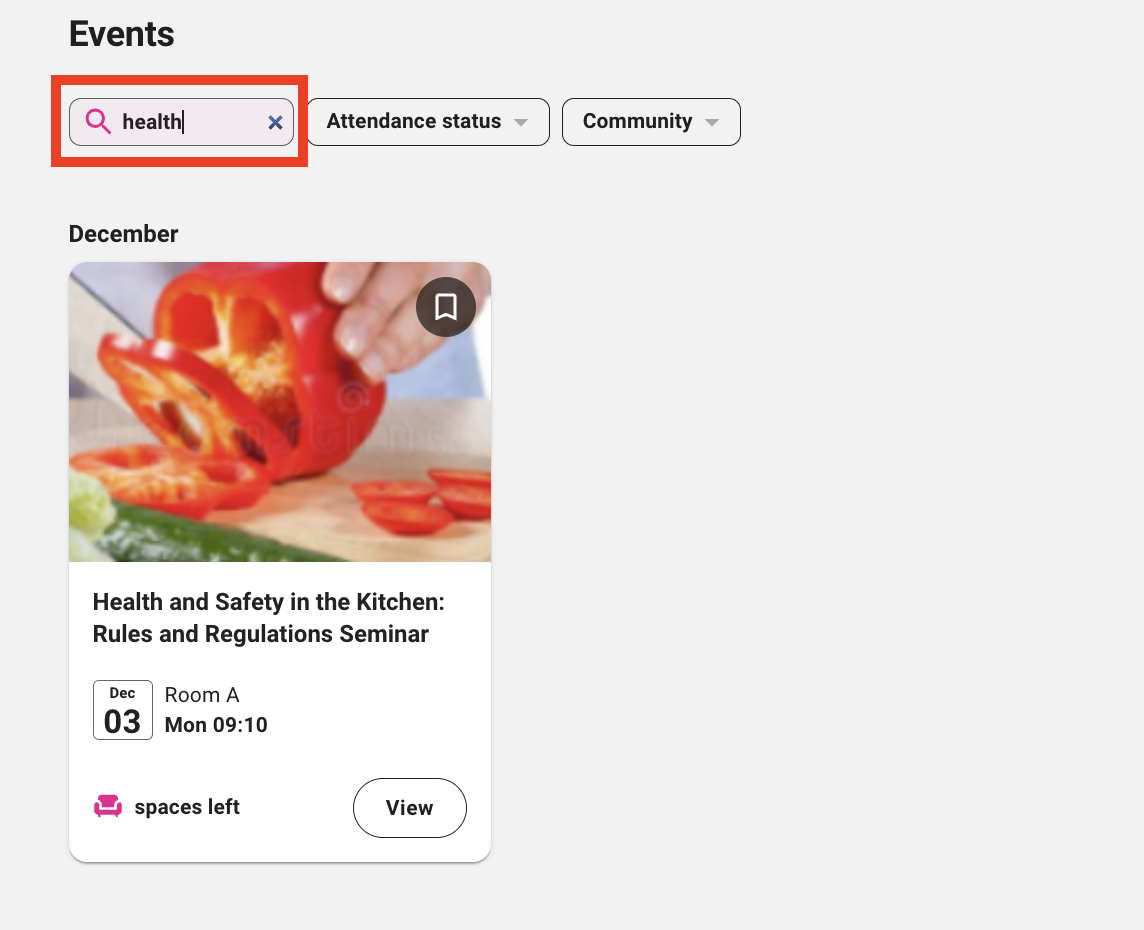1144x930 pixels.
Task: Click the magnifying glass search icon
Action: click(98, 122)
